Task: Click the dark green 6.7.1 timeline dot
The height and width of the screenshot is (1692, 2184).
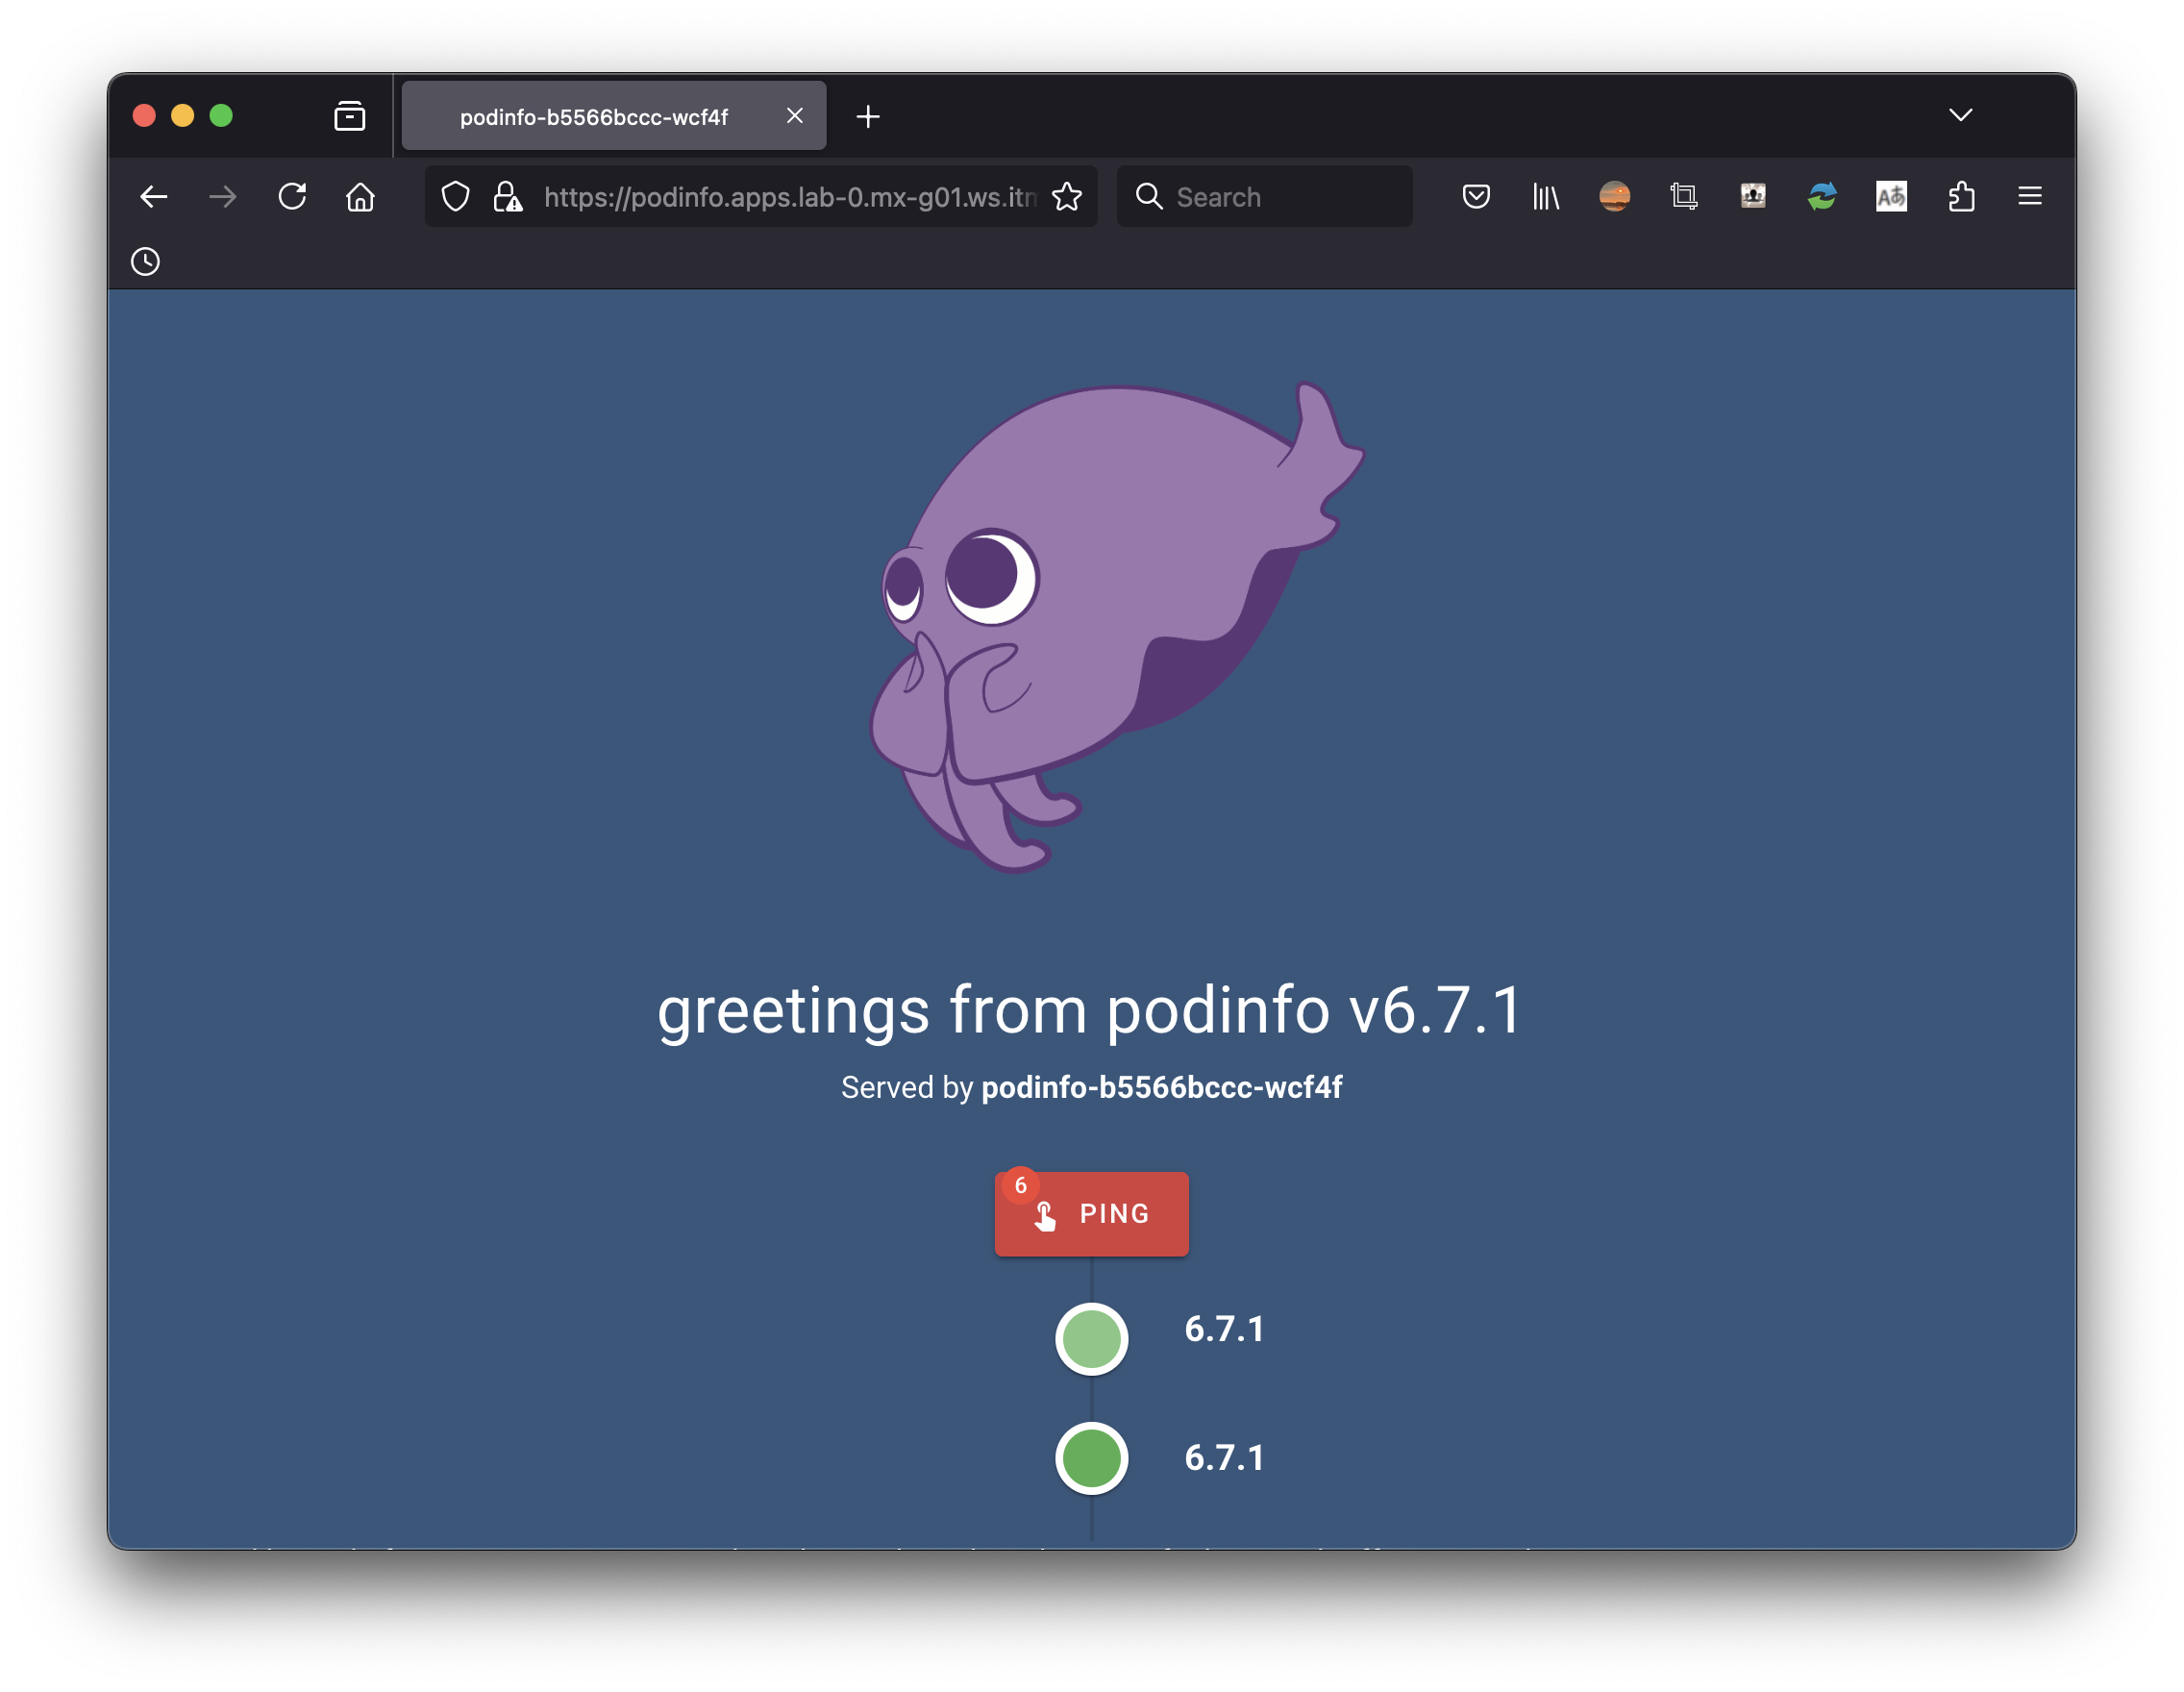Action: [x=1092, y=1458]
